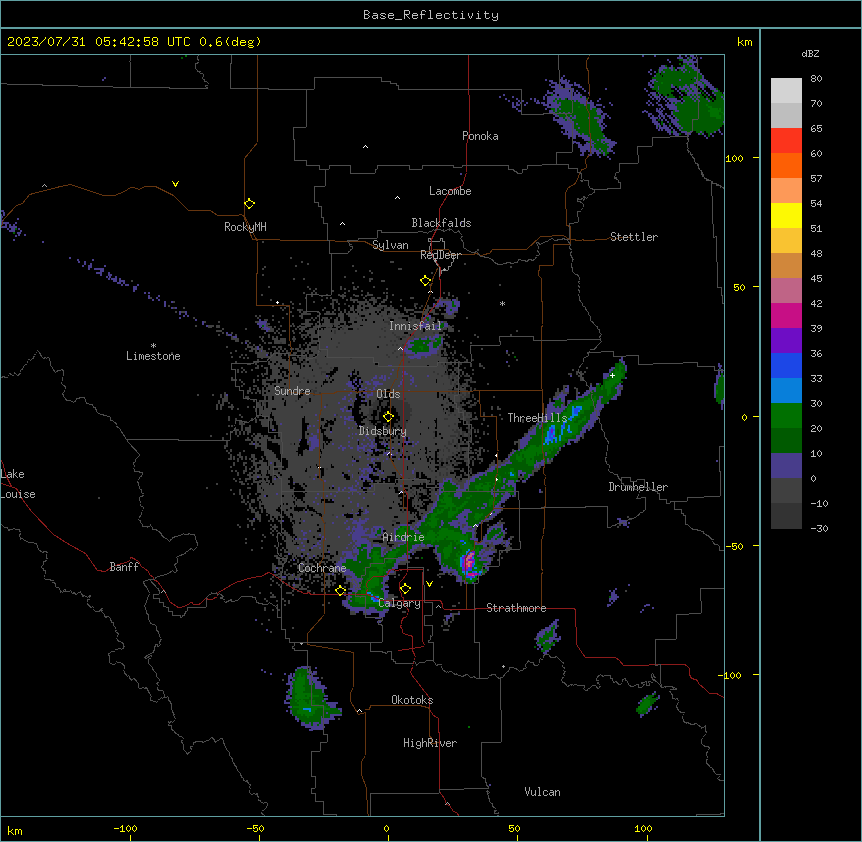Screen dimensions: 862x842
Task: Pick the white-grey swatch below 80
Action: tap(786, 91)
